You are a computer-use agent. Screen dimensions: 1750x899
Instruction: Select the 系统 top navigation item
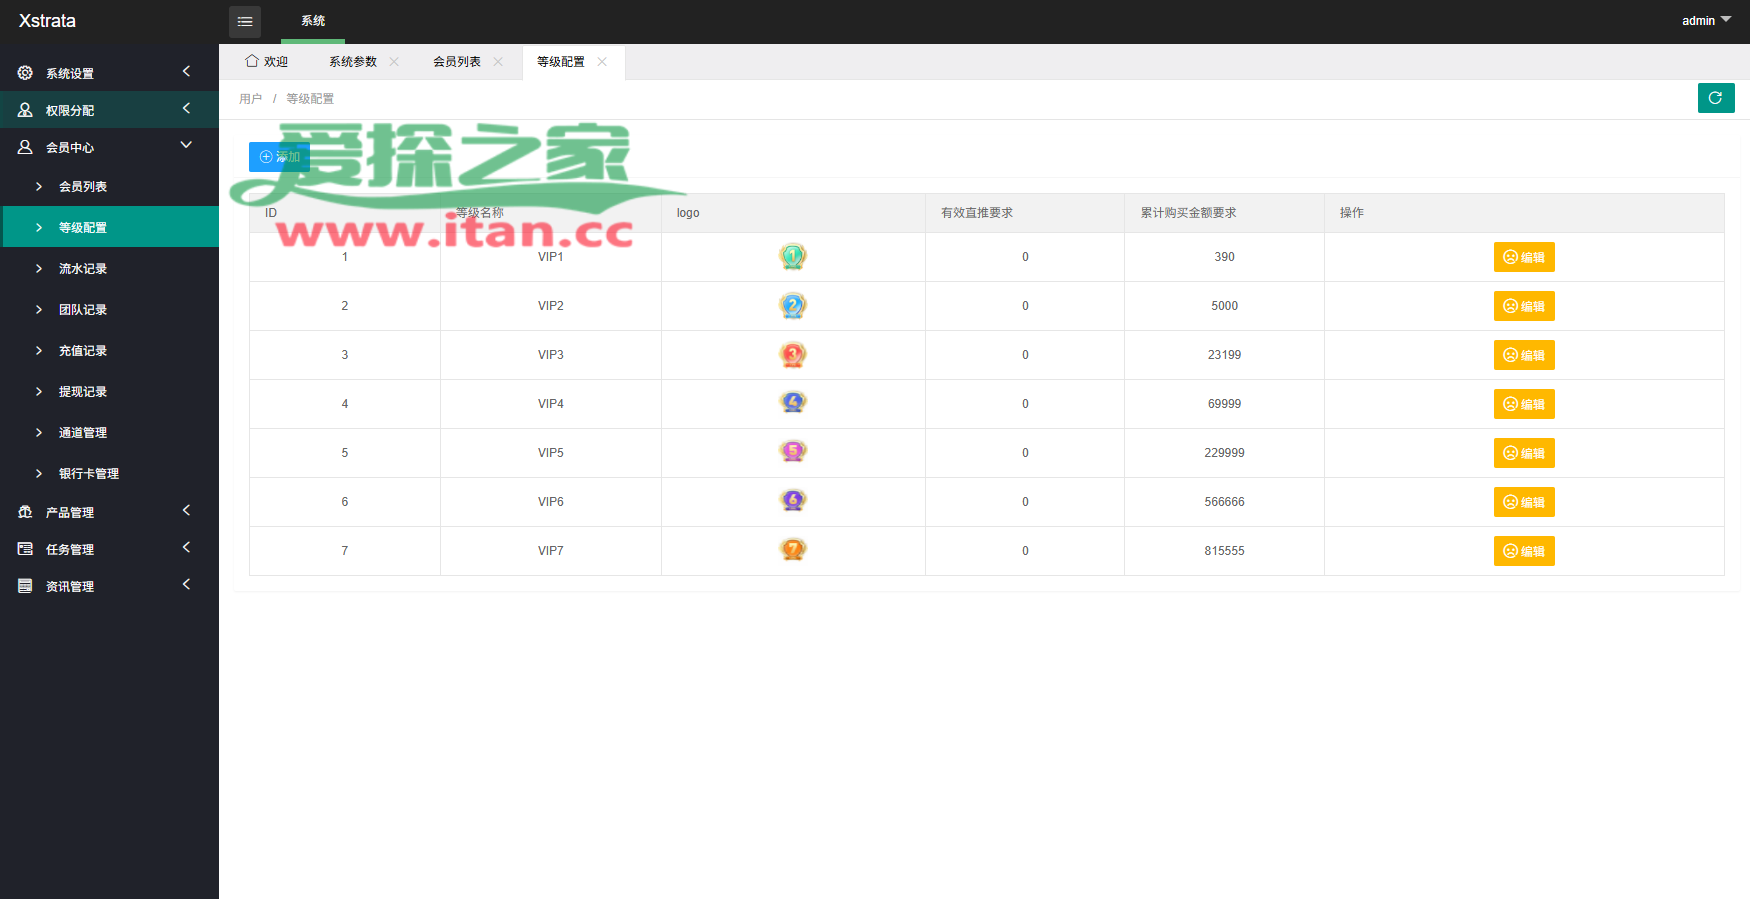tap(313, 21)
